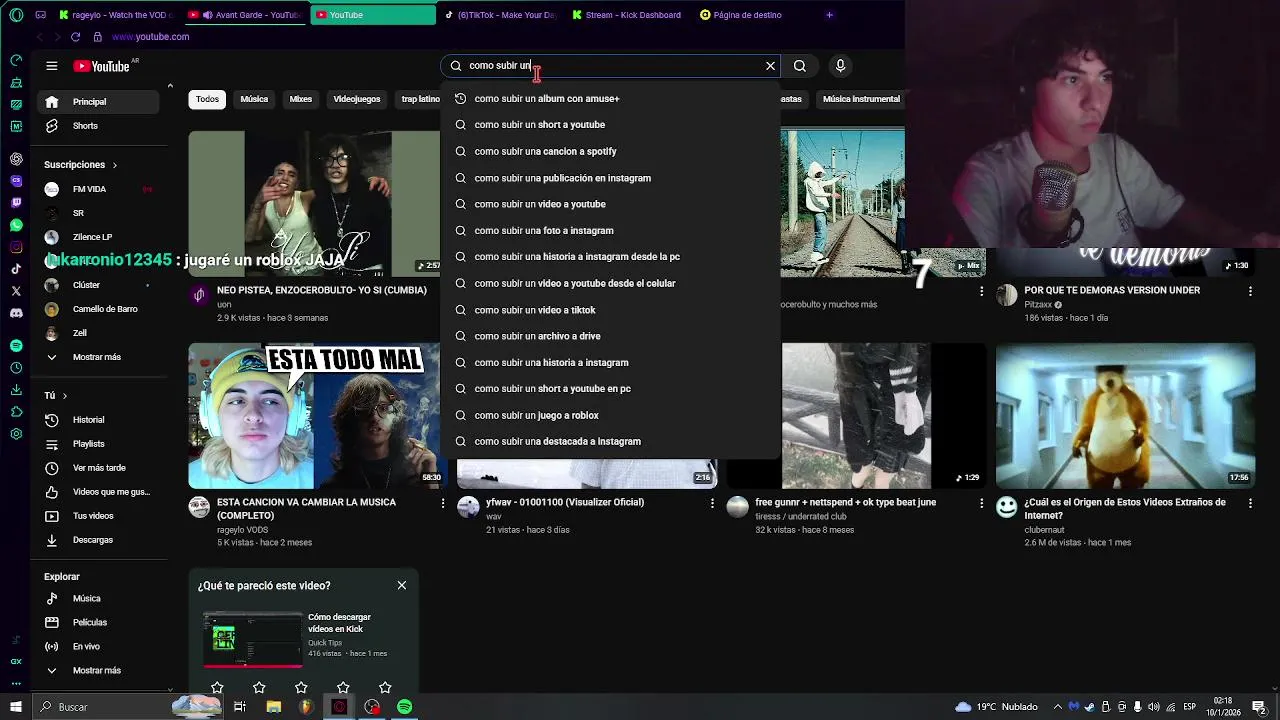Go to Shorts in YouTube sidebar

97,126
